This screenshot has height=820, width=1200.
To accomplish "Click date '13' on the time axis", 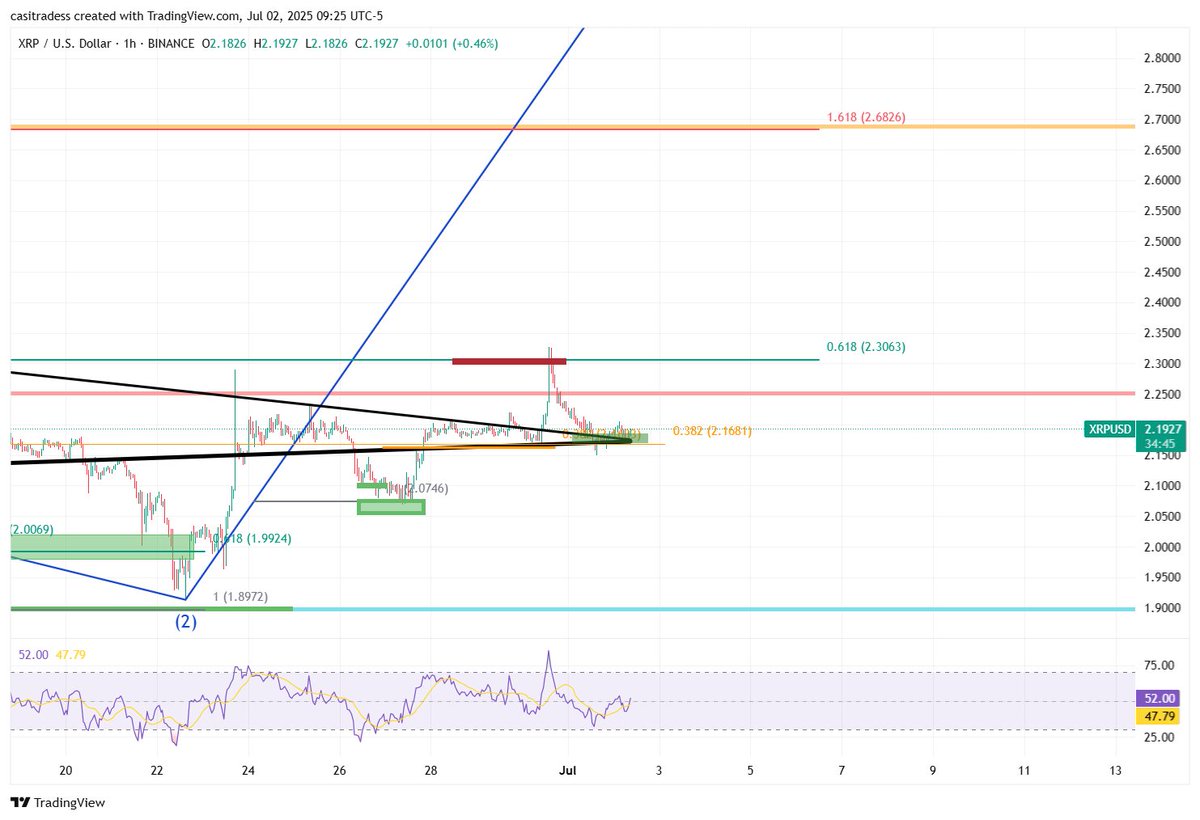I will click(x=1116, y=770).
